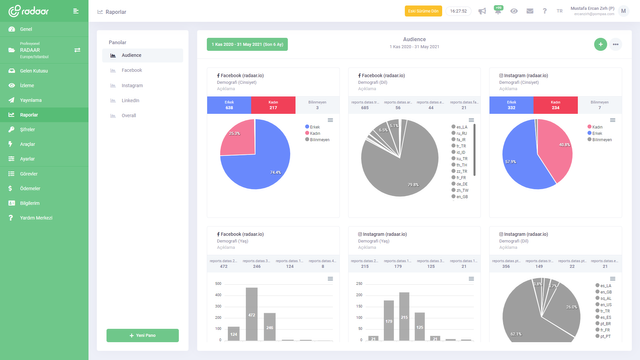Open the help question mark icon
Viewport: 640px width, 360px height.
pos(544,11)
